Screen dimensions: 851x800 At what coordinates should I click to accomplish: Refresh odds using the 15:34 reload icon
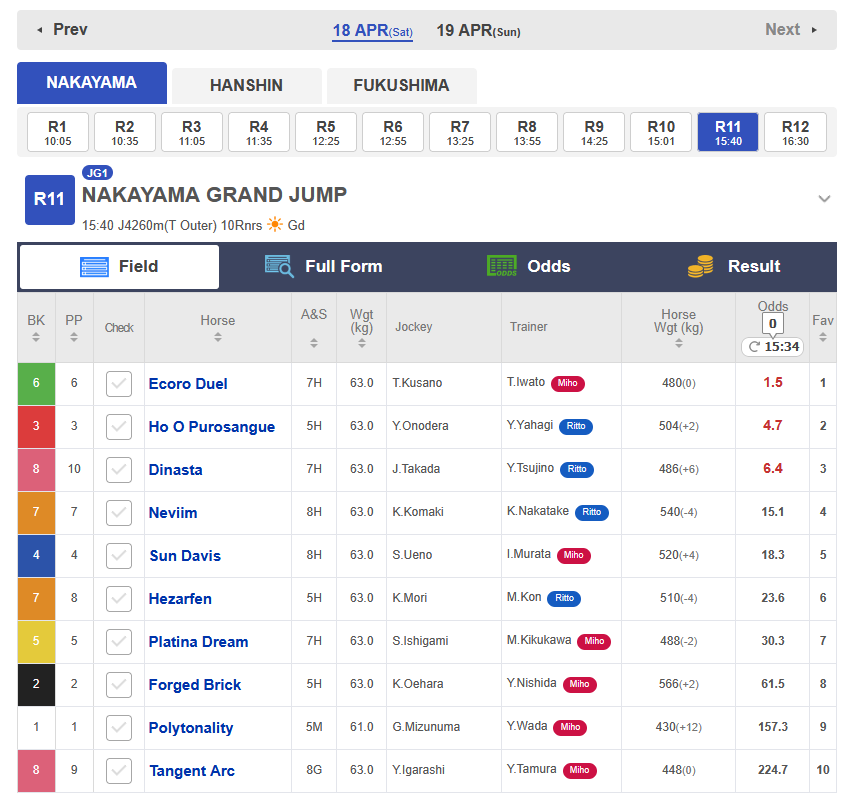pyautogui.click(x=754, y=347)
